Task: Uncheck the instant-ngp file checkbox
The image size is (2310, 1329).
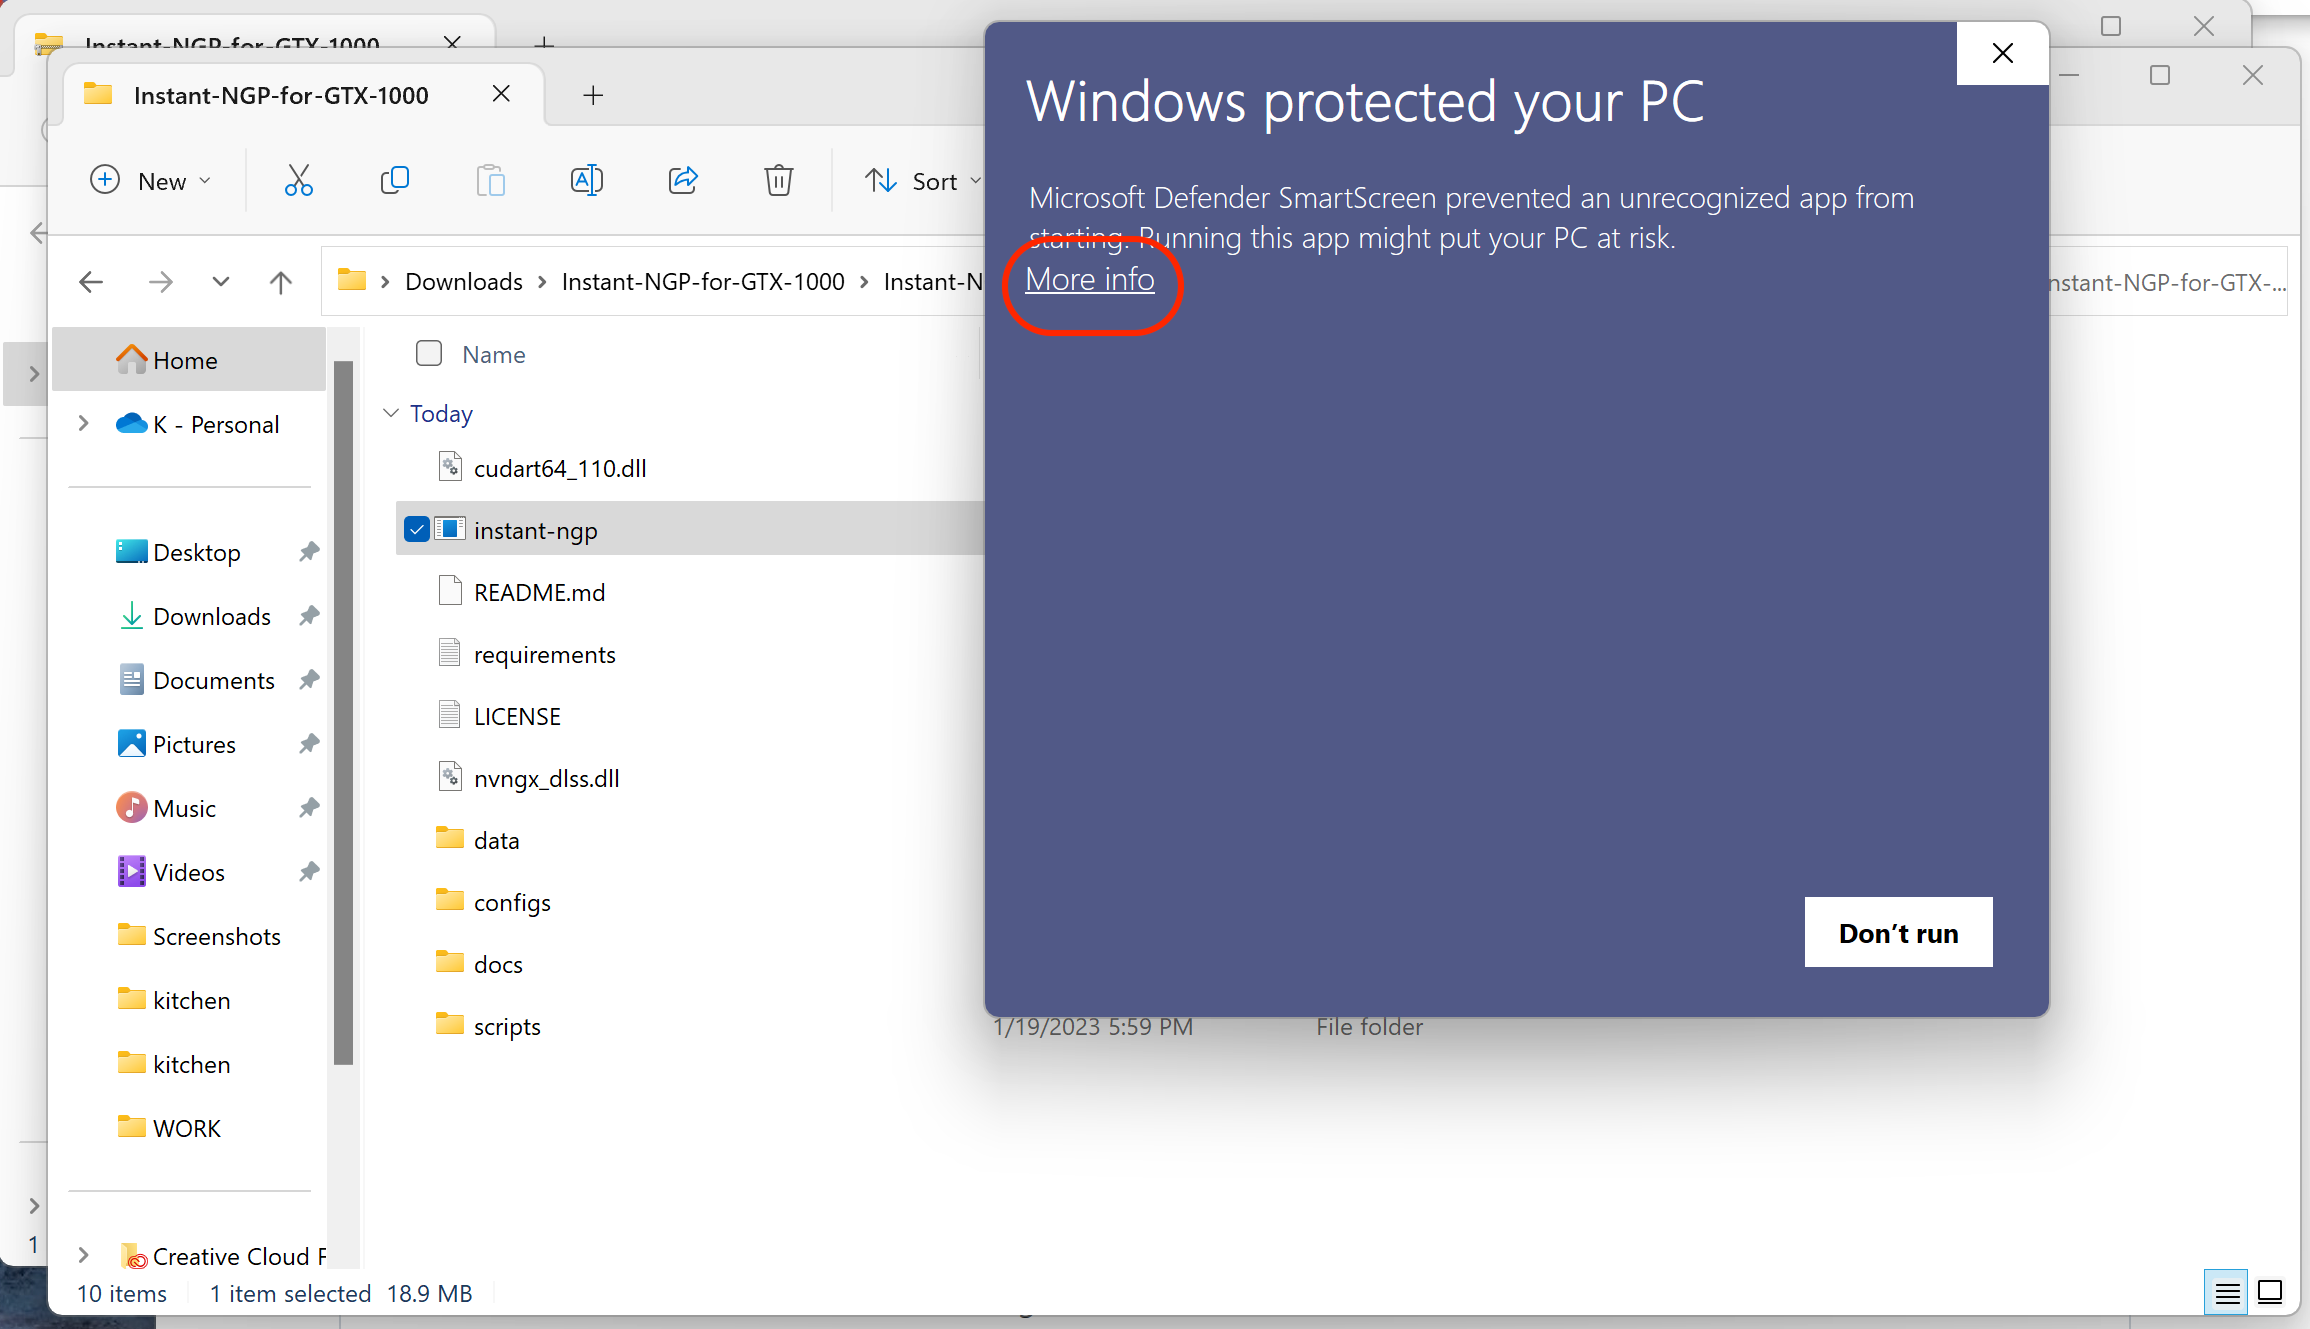Action: point(417,529)
